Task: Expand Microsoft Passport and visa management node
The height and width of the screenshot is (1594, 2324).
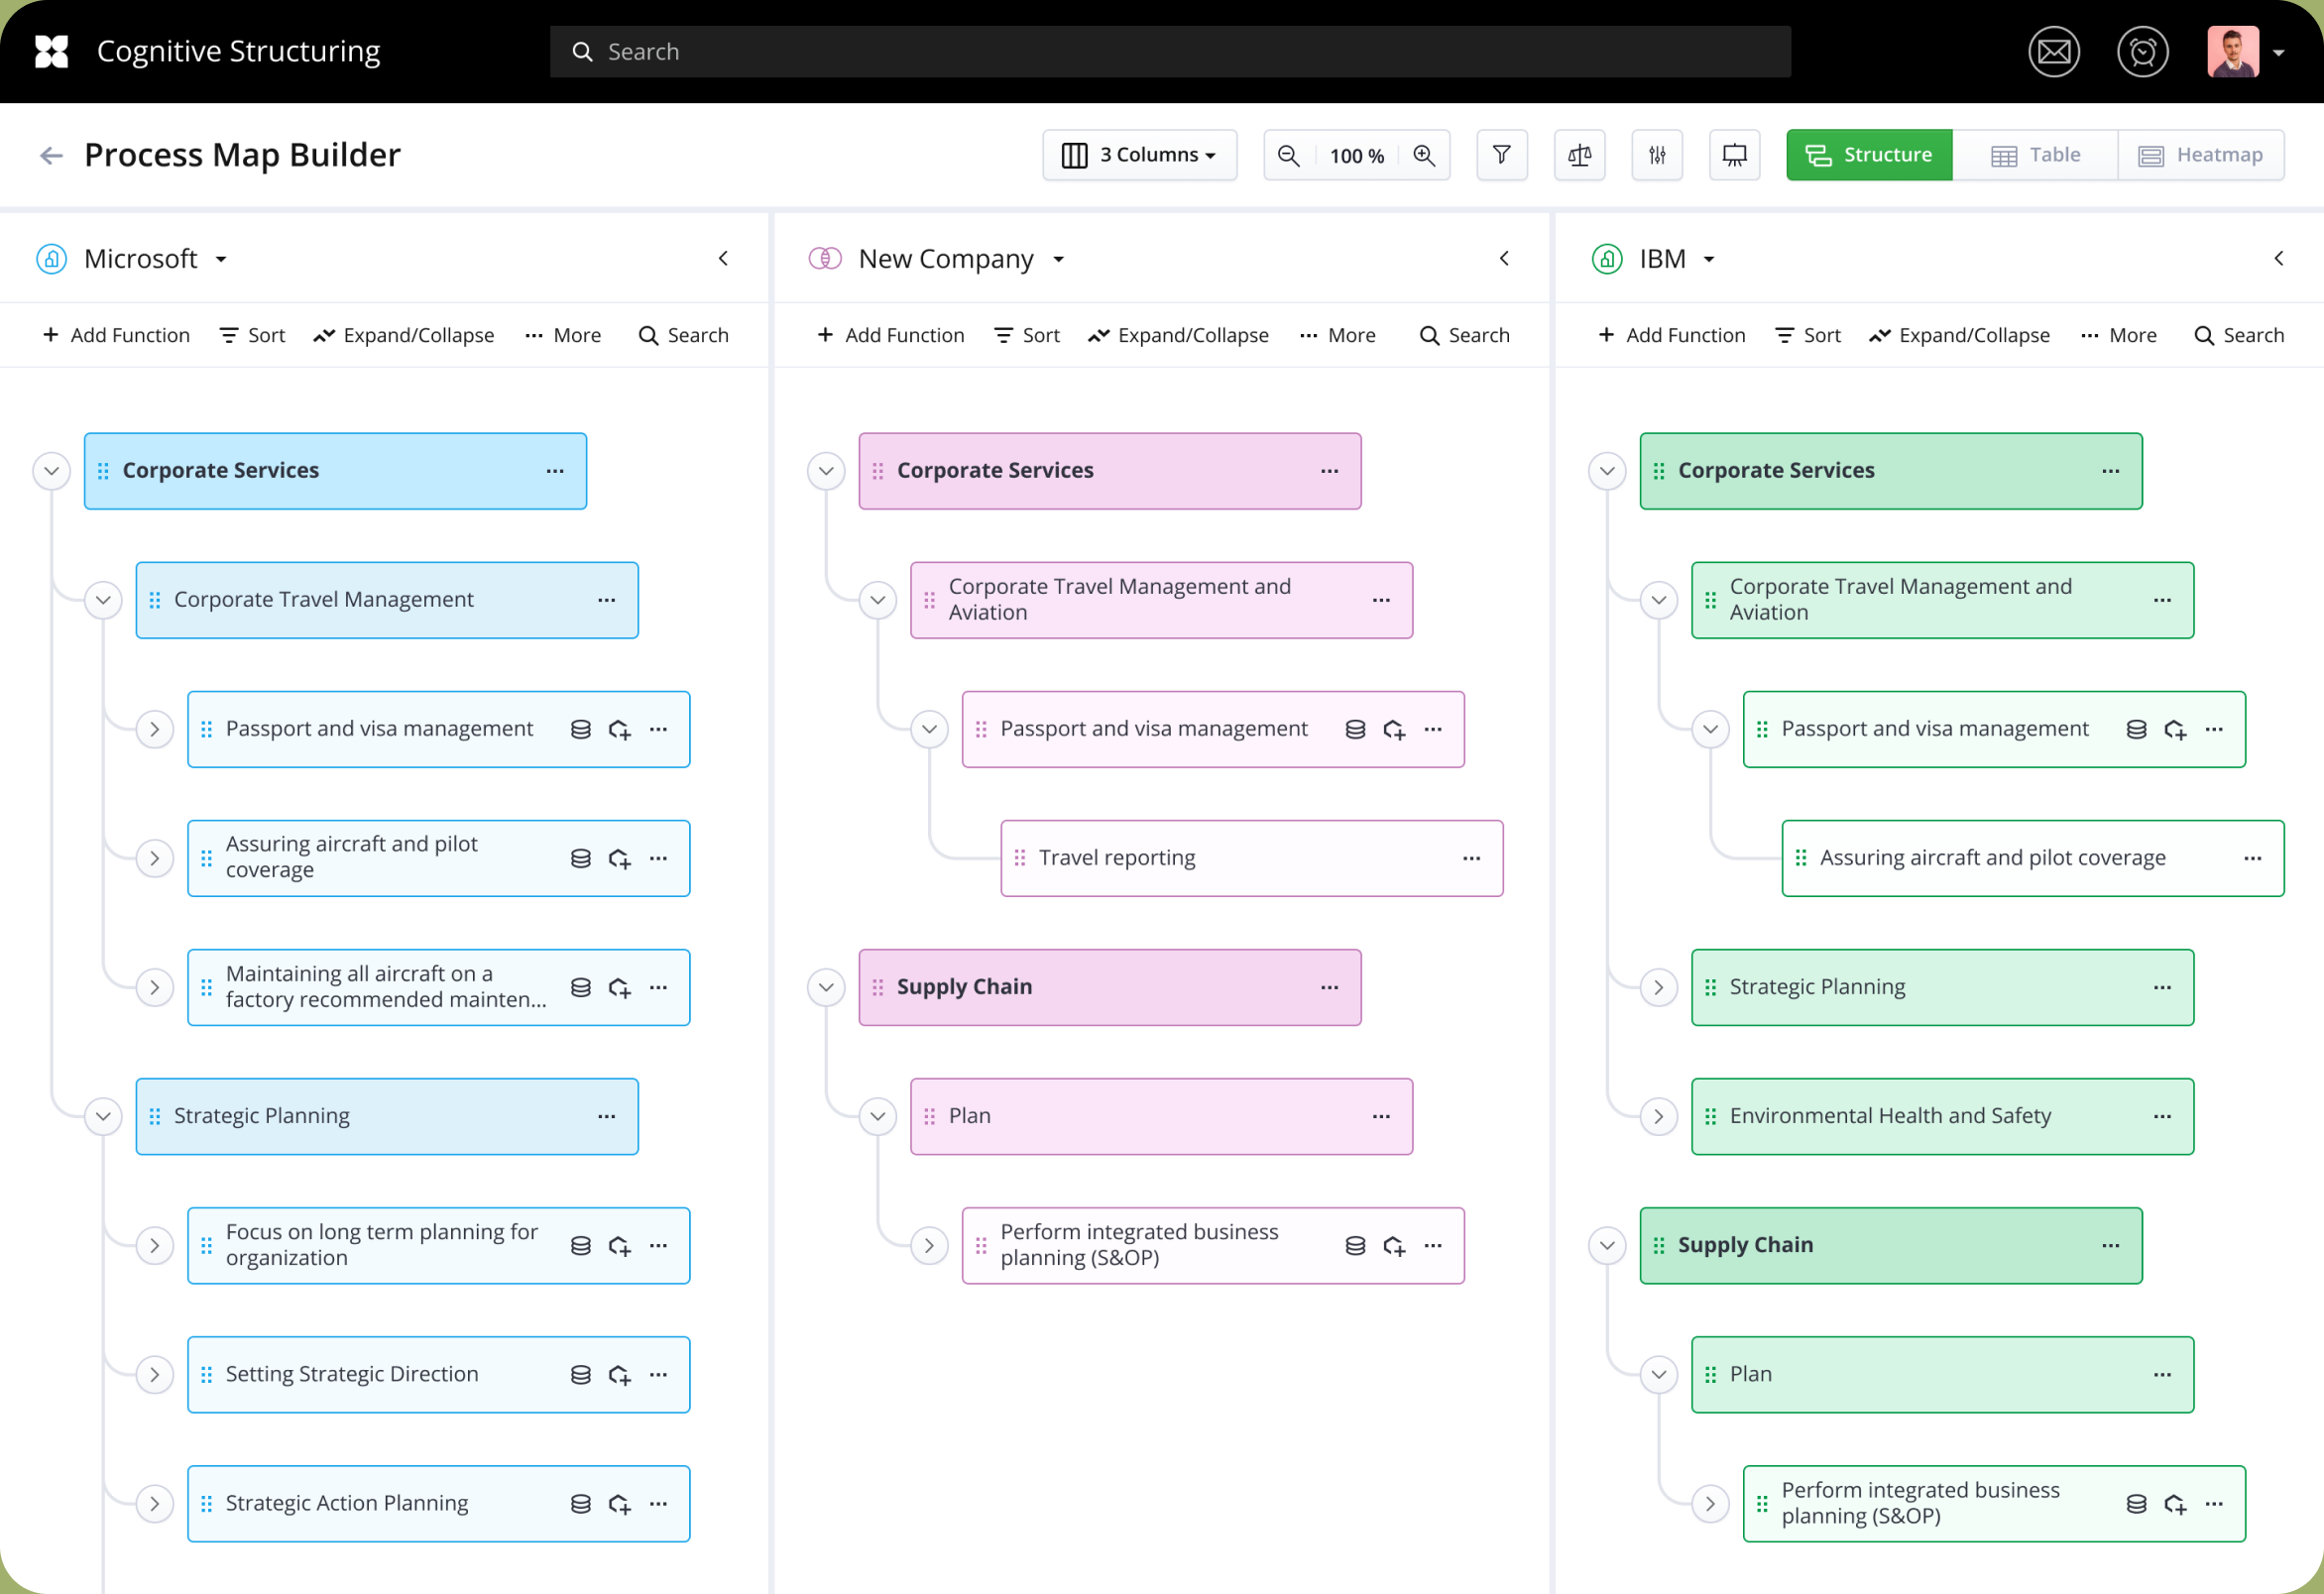Action: (x=155, y=729)
